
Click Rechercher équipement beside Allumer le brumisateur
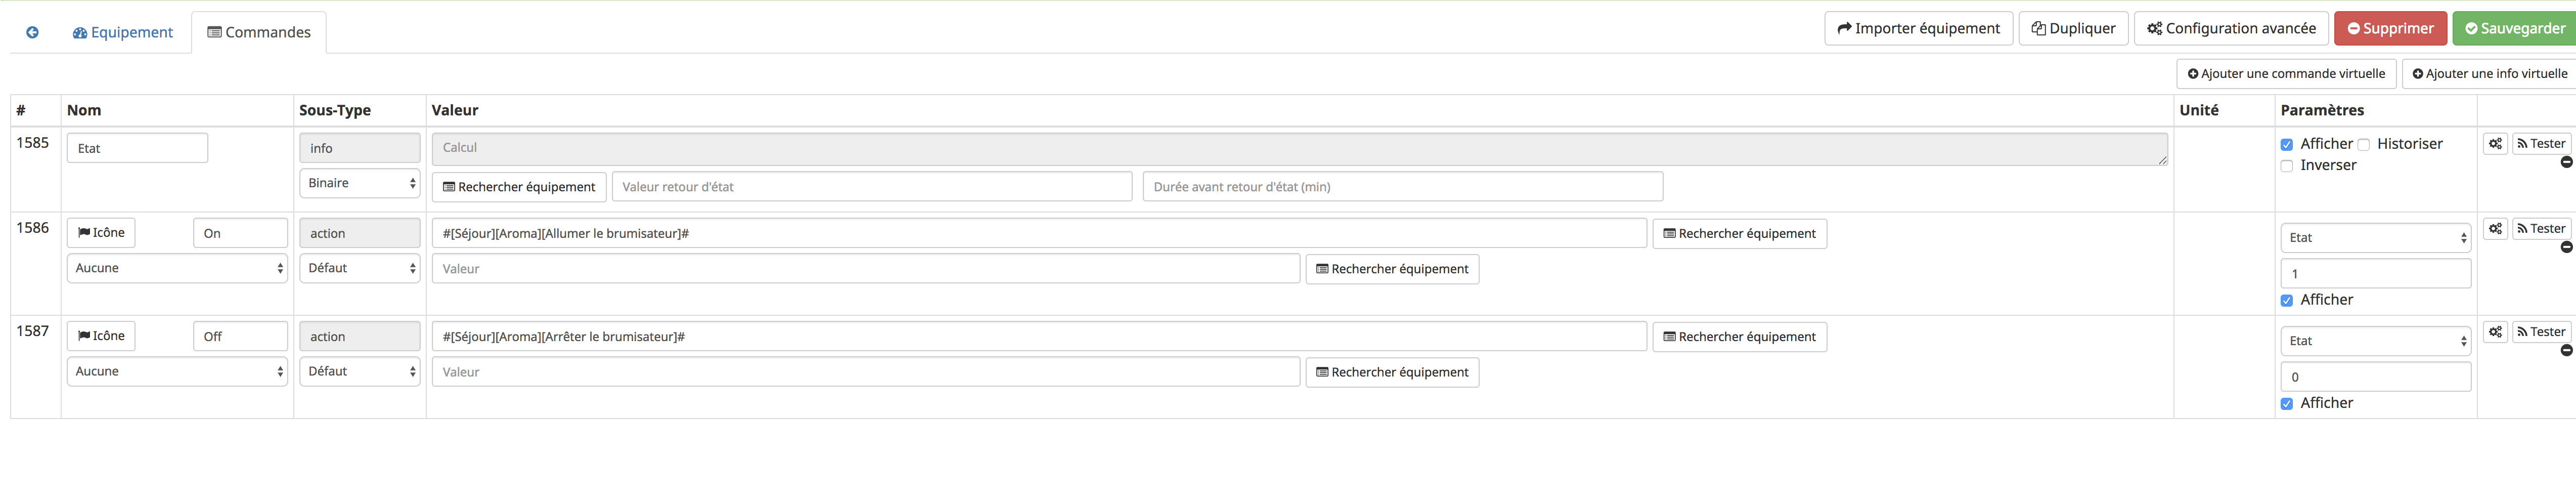click(1739, 233)
